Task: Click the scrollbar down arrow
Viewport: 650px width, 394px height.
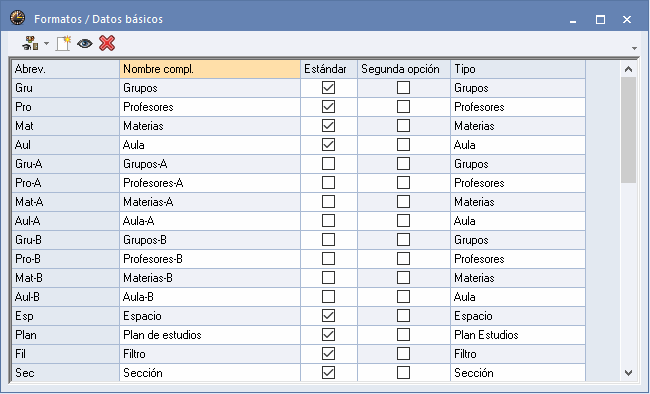Action: (628, 373)
